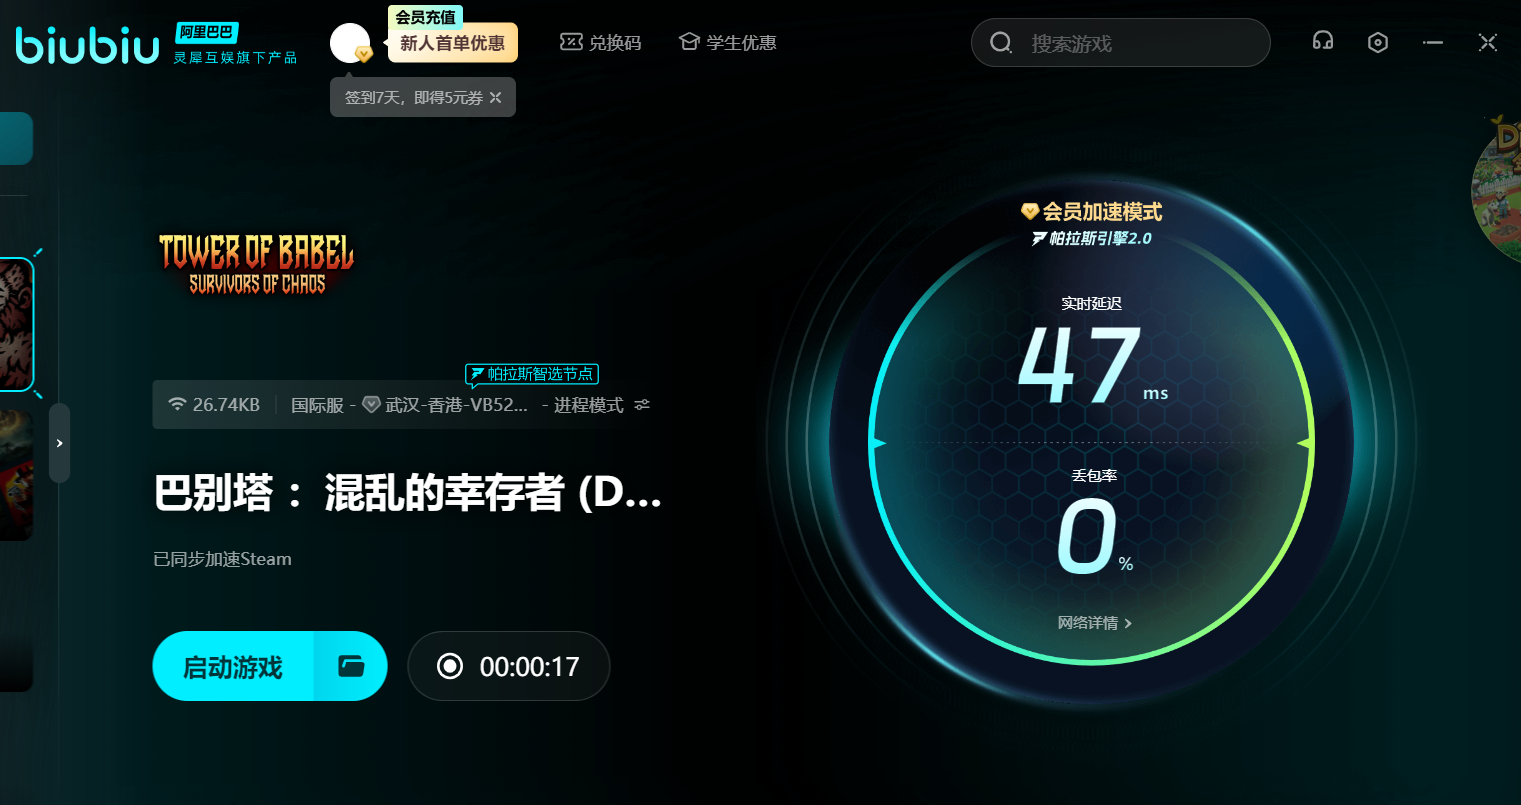Click the 会员加速模式 label
Viewport: 1521px width, 805px height.
(1092, 212)
